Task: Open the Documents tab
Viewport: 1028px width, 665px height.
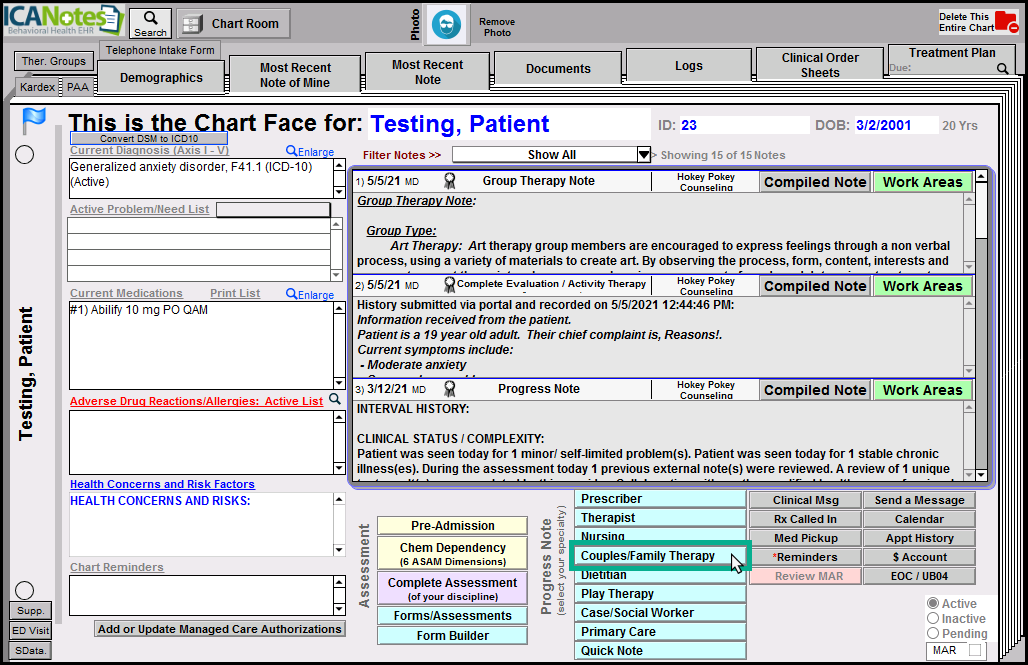Action: (558, 69)
